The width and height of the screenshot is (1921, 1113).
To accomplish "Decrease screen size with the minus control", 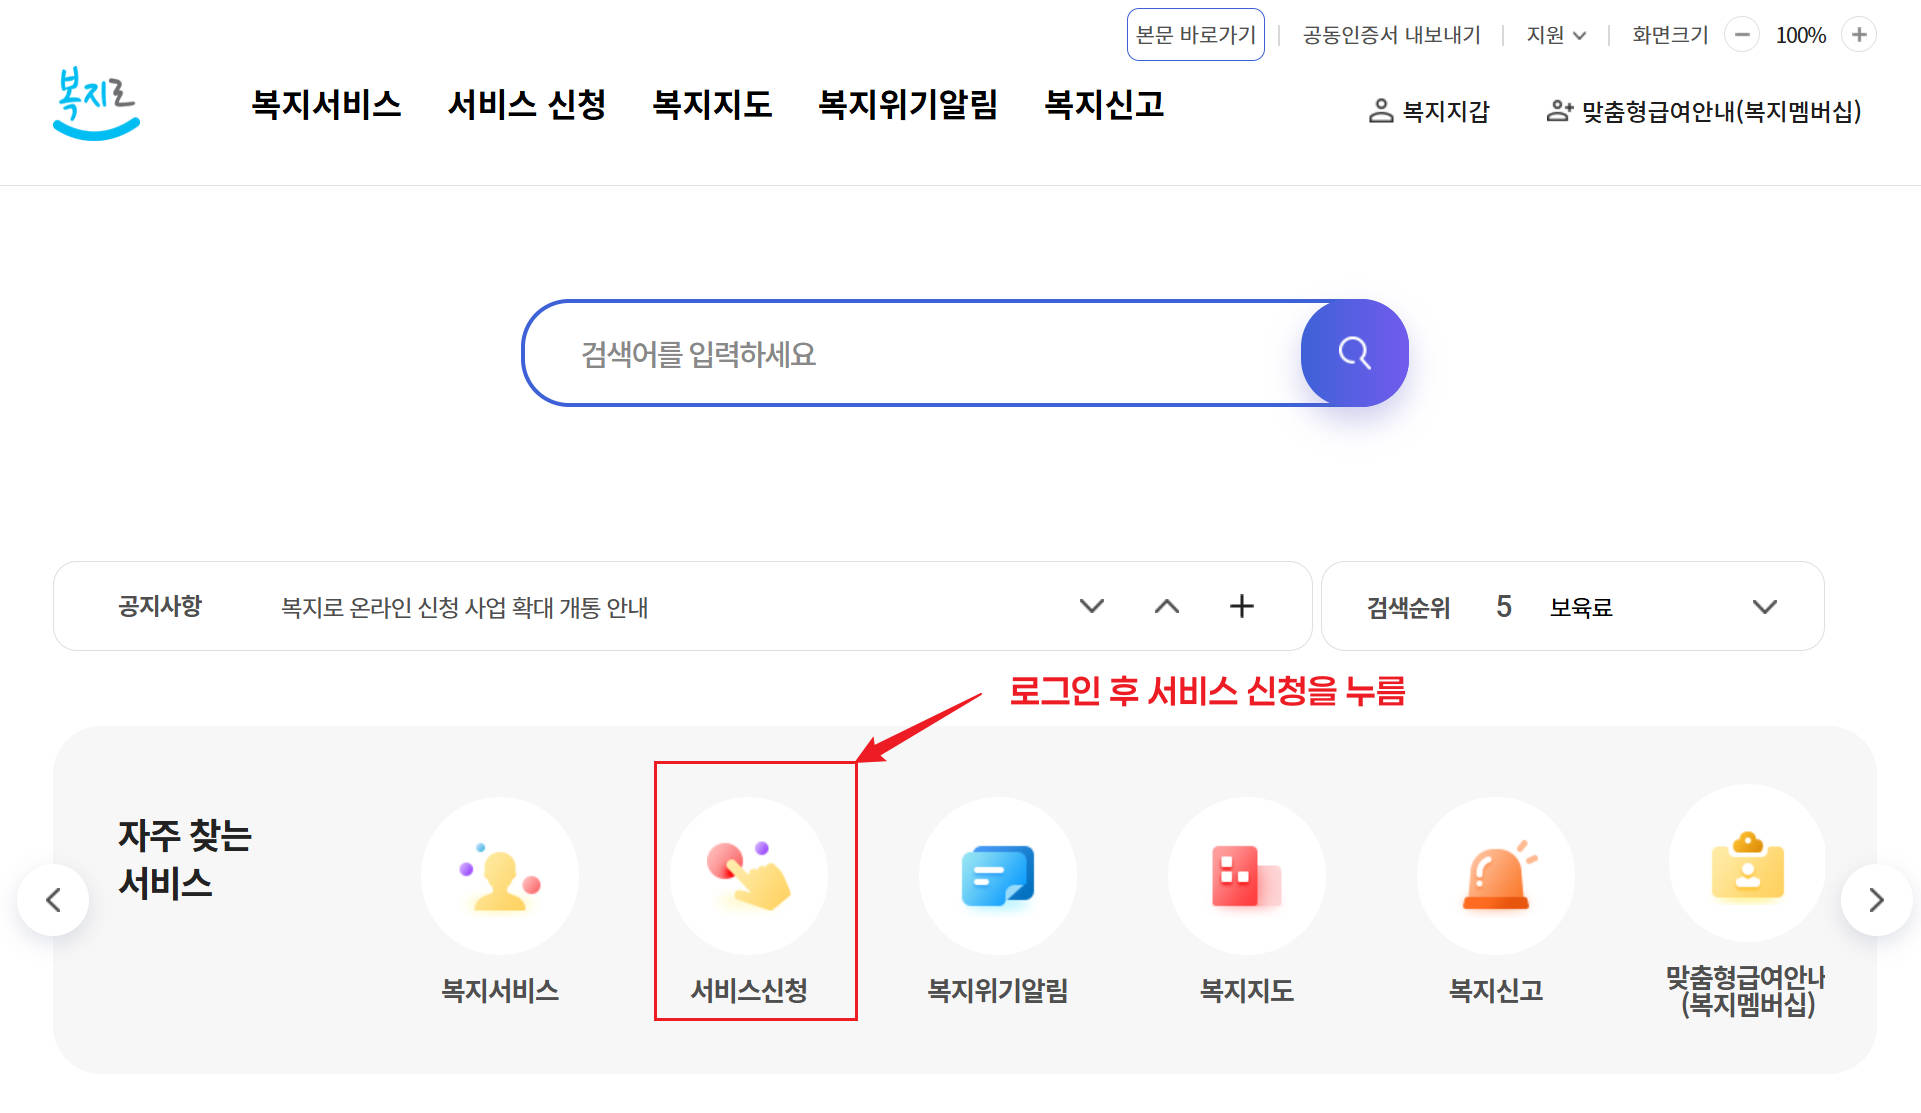I will click(1742, 34).
